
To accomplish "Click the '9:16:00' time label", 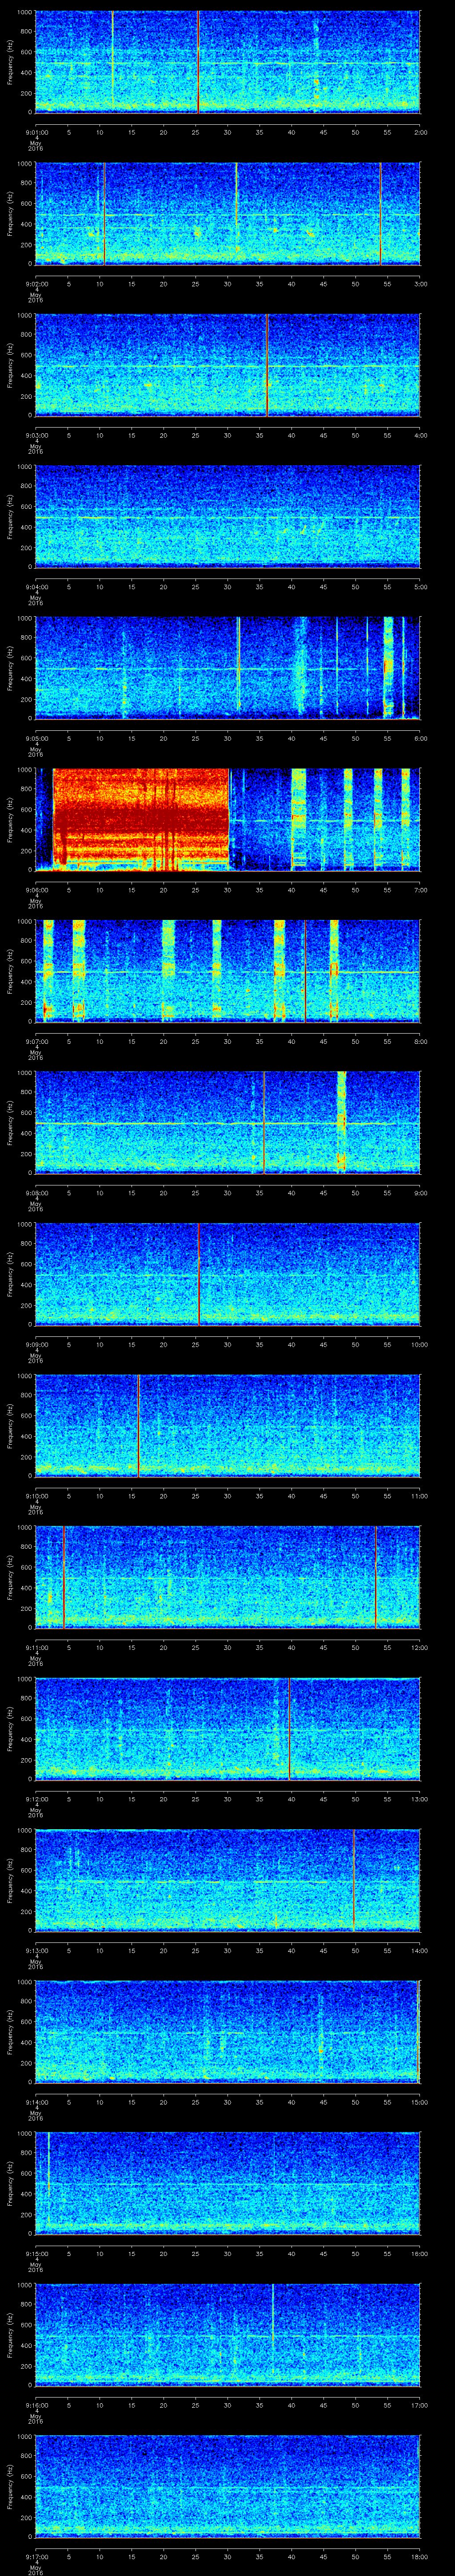I will coord(36,2405).
